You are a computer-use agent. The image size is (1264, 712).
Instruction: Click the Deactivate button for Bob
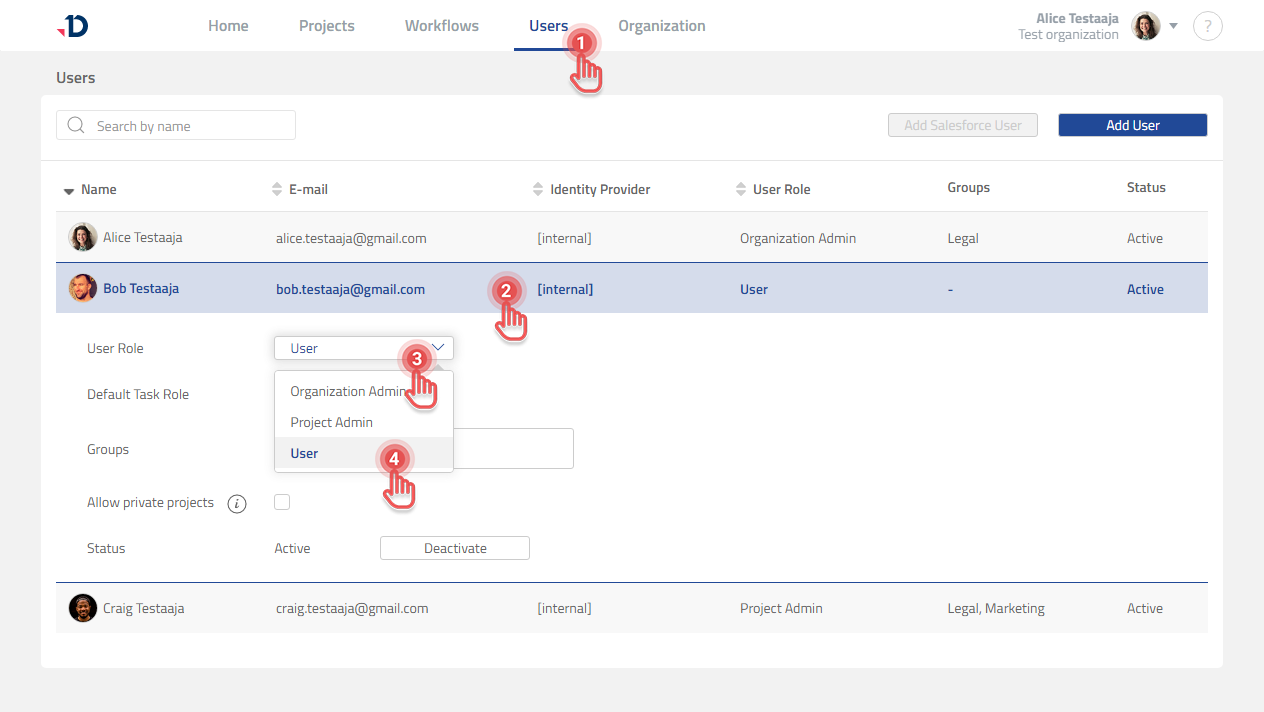click(454, 547)
